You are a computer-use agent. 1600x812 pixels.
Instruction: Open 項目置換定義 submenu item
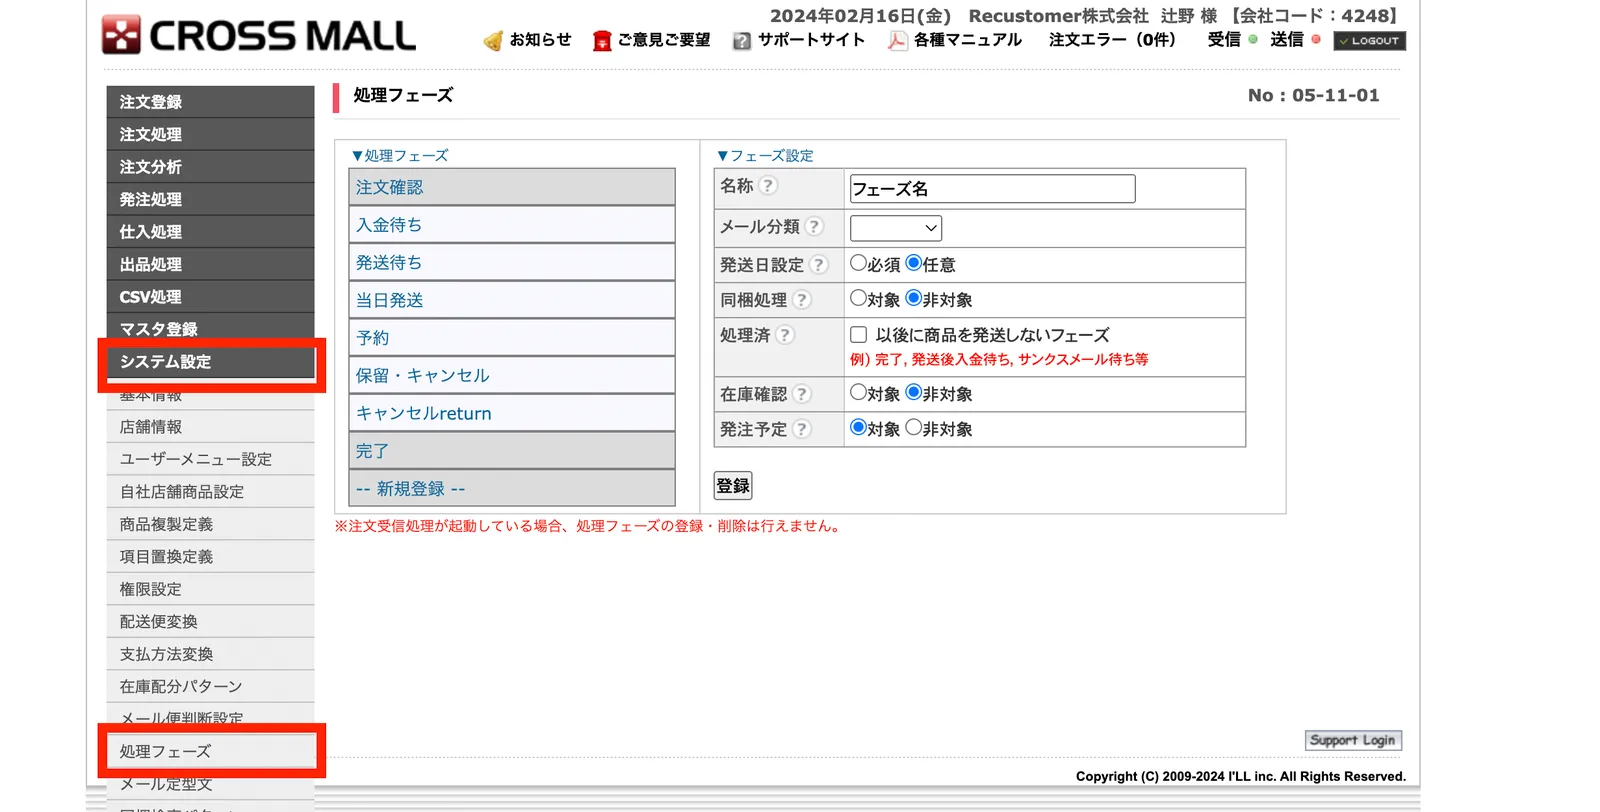210,557
